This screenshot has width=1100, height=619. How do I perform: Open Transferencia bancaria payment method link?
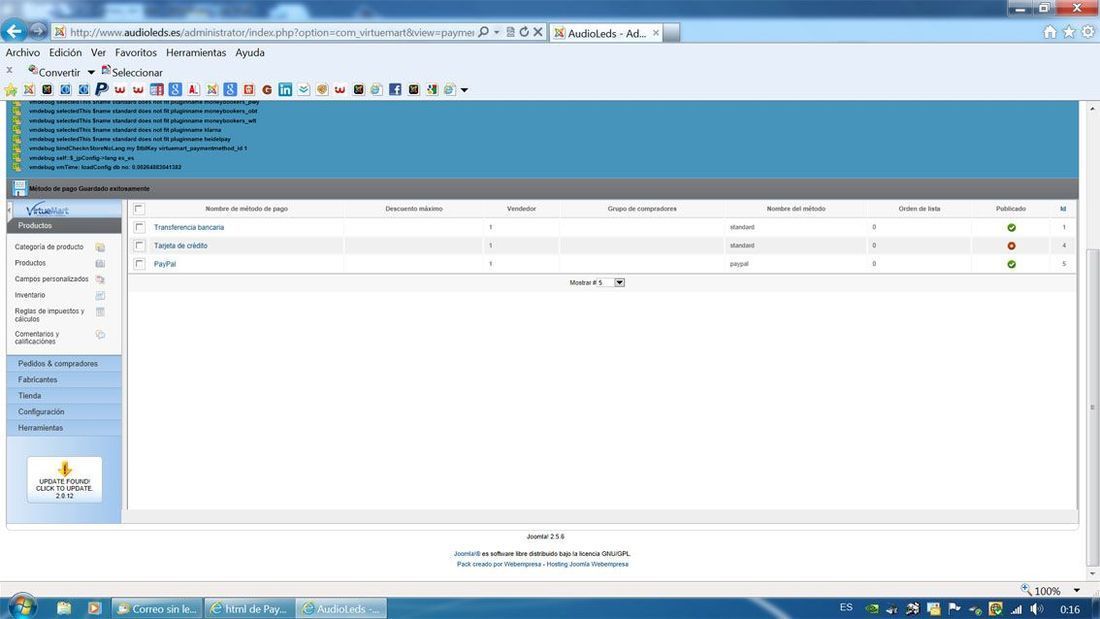pyautogui.click(x=189, y=227)
